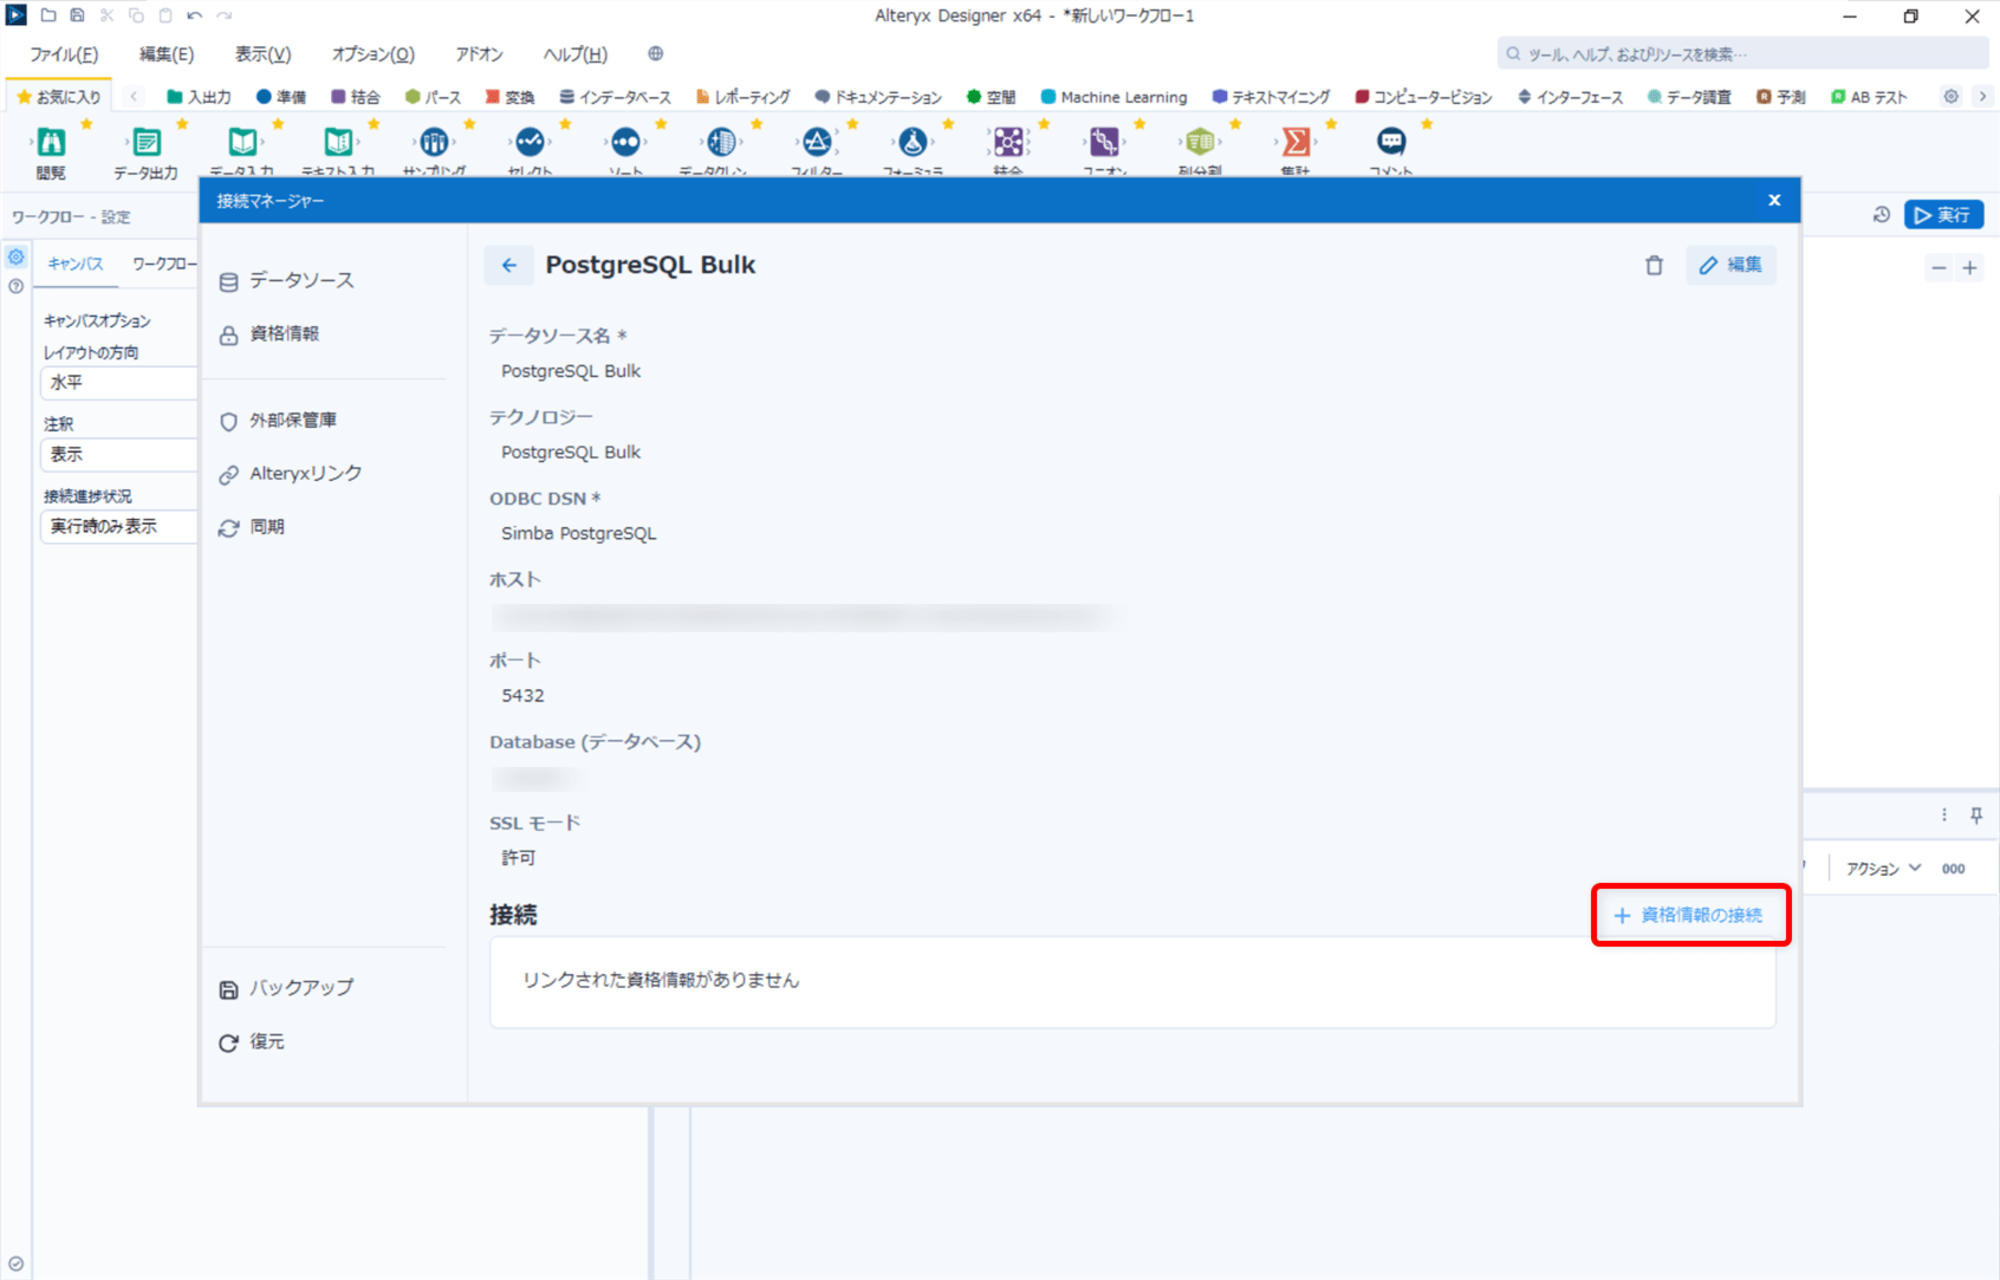Select the Formula flask tool icon

point(913,142)
